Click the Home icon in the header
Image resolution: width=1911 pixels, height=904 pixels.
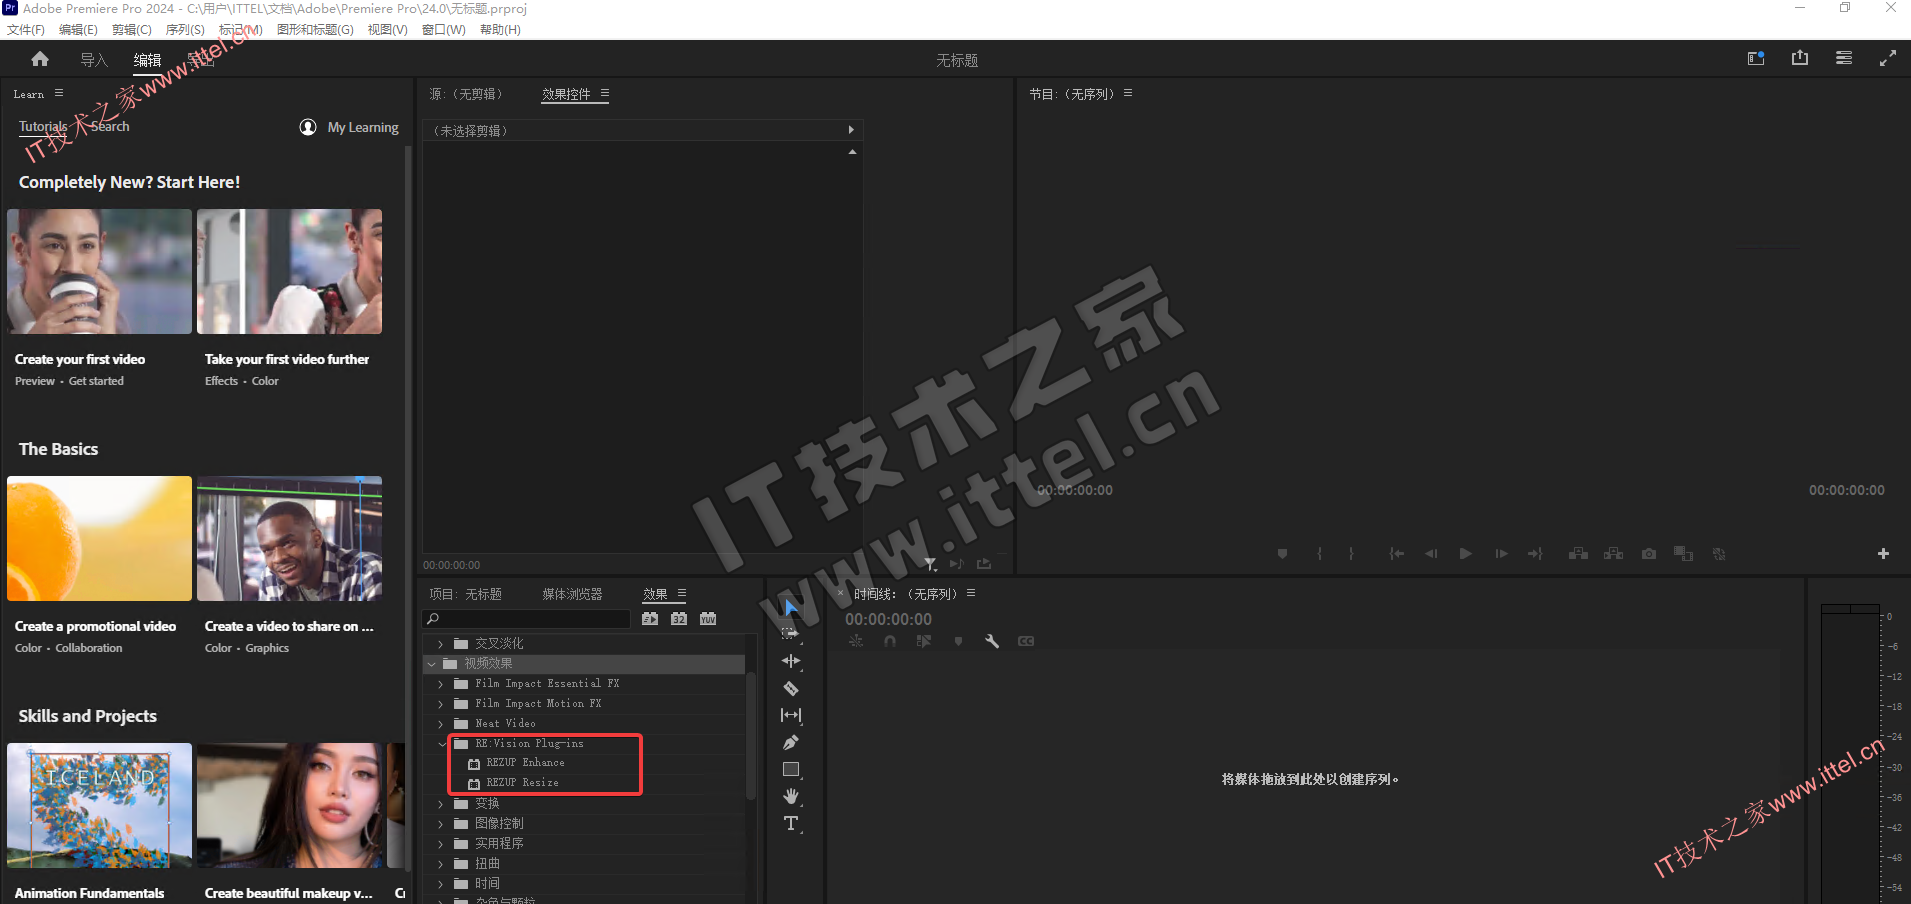coord(40,59)
